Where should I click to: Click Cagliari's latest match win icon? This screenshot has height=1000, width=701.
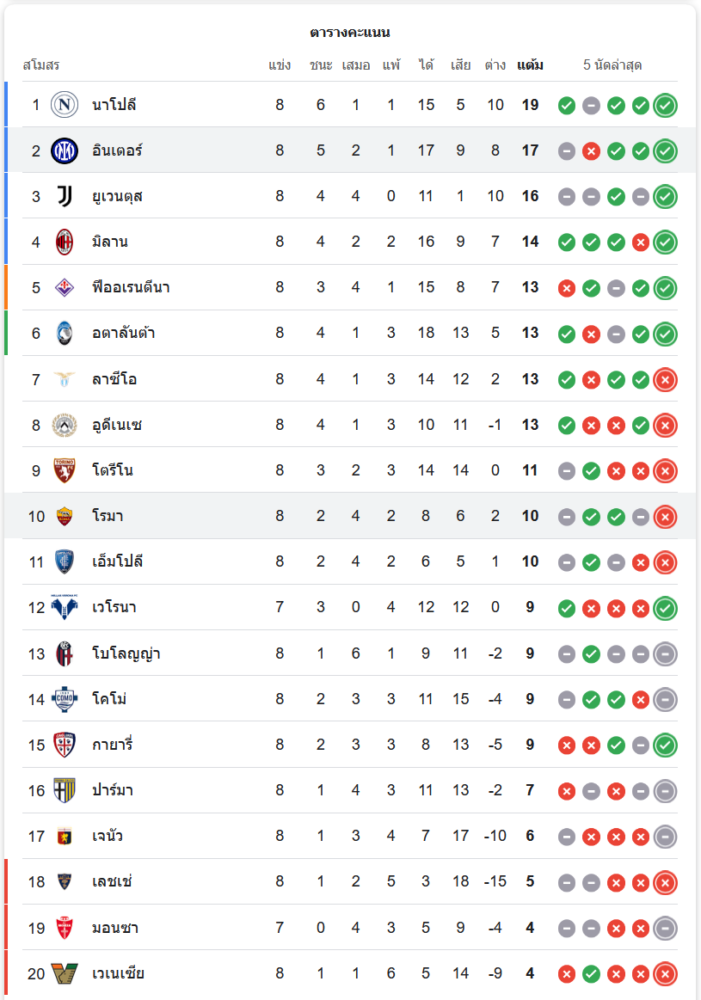point(665,745)
